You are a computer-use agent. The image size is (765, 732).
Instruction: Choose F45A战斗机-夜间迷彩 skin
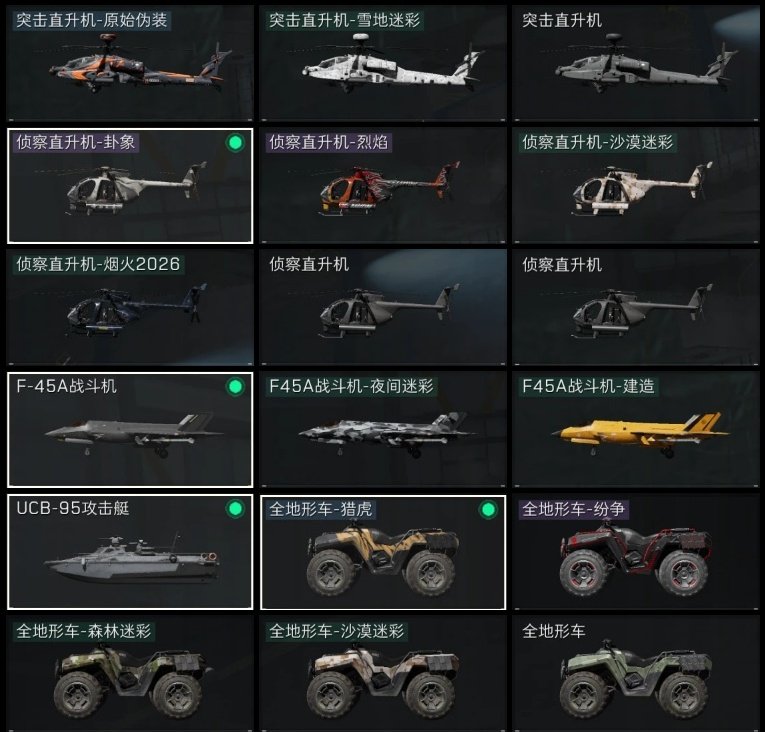point(383,429)
